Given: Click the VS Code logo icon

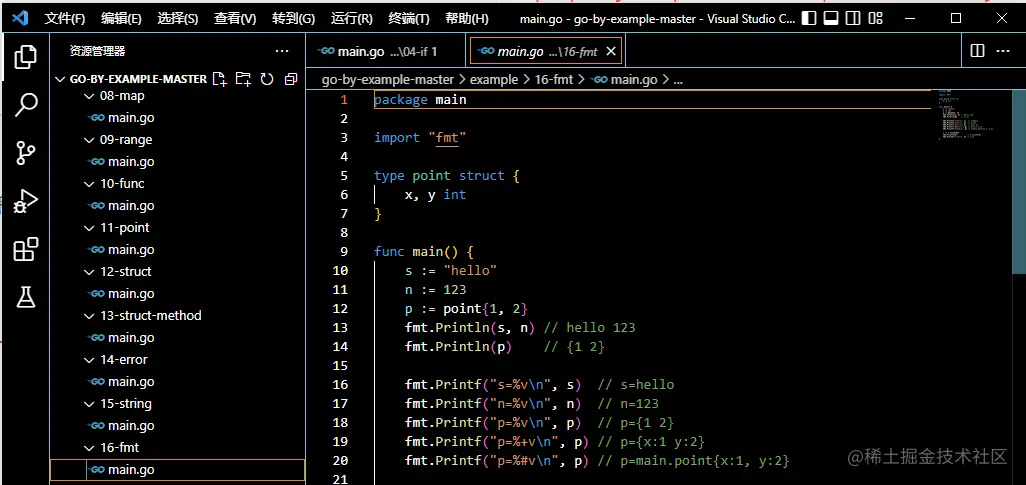Looking at the screenshot, I should point(20,18).
